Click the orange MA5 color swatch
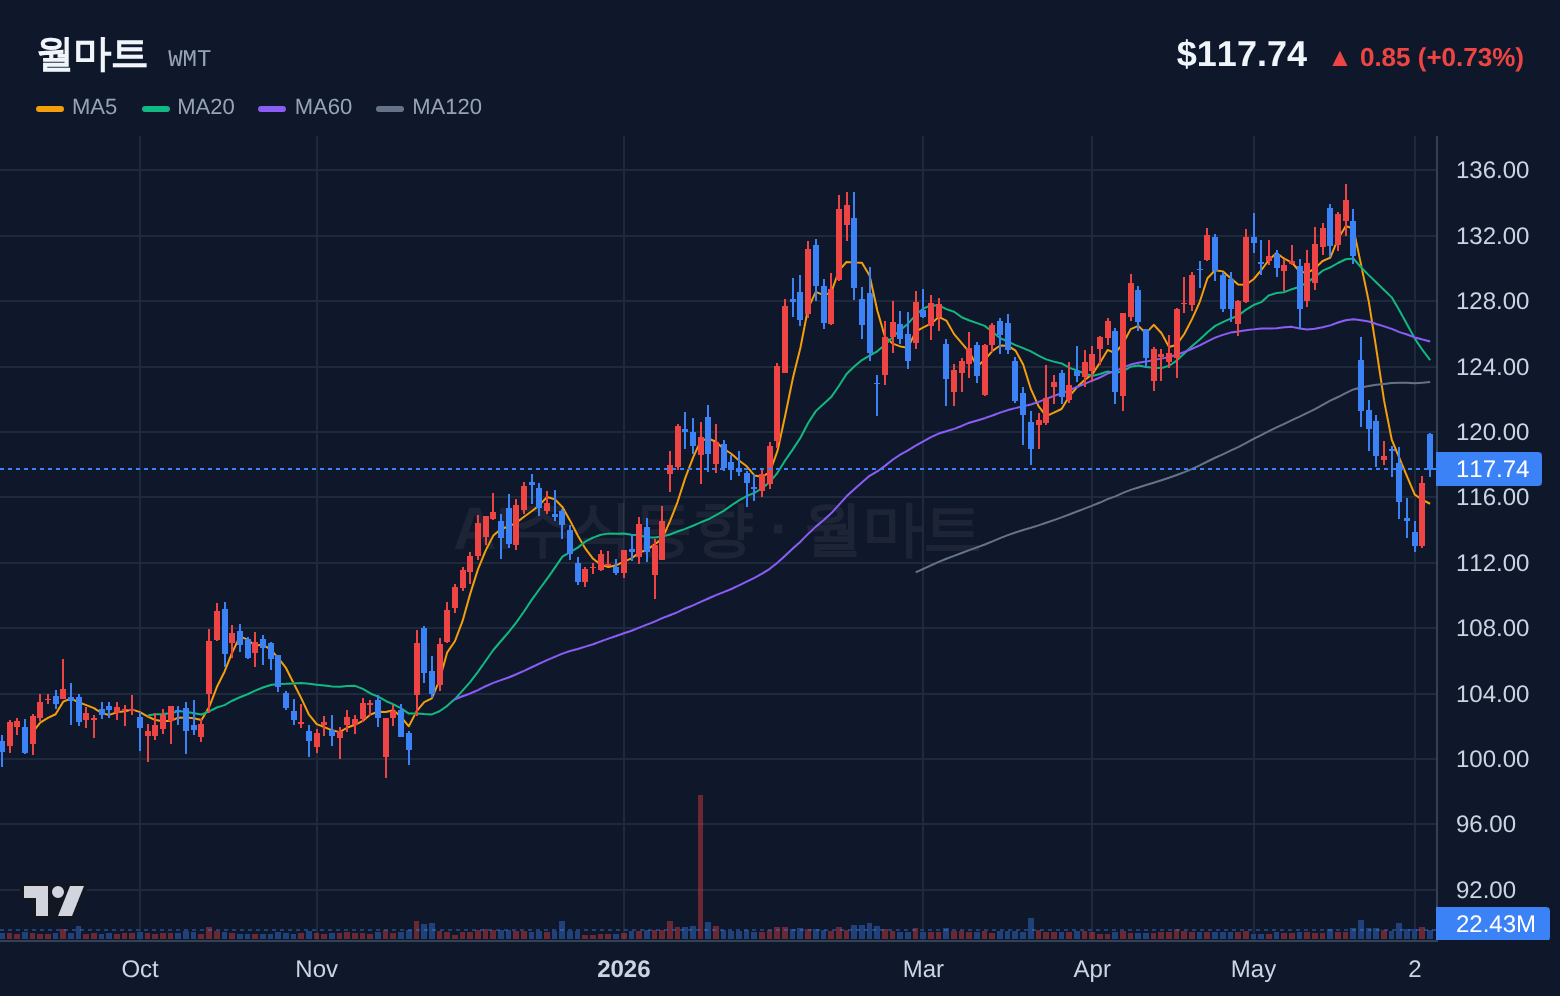 click(x=50, y=108)
